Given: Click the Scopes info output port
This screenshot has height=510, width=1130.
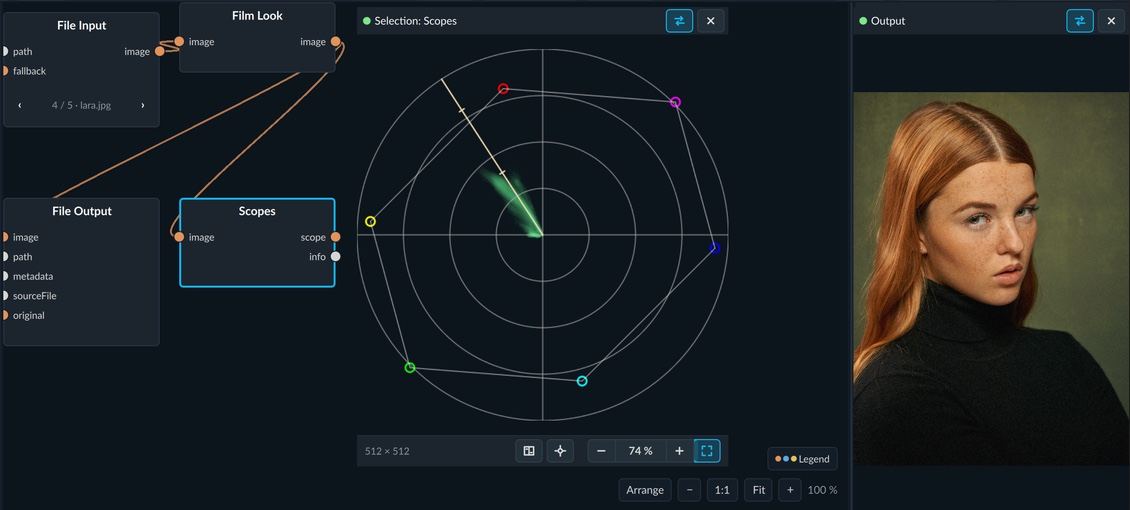Looking at the screenshot, I should click(335, 256).
